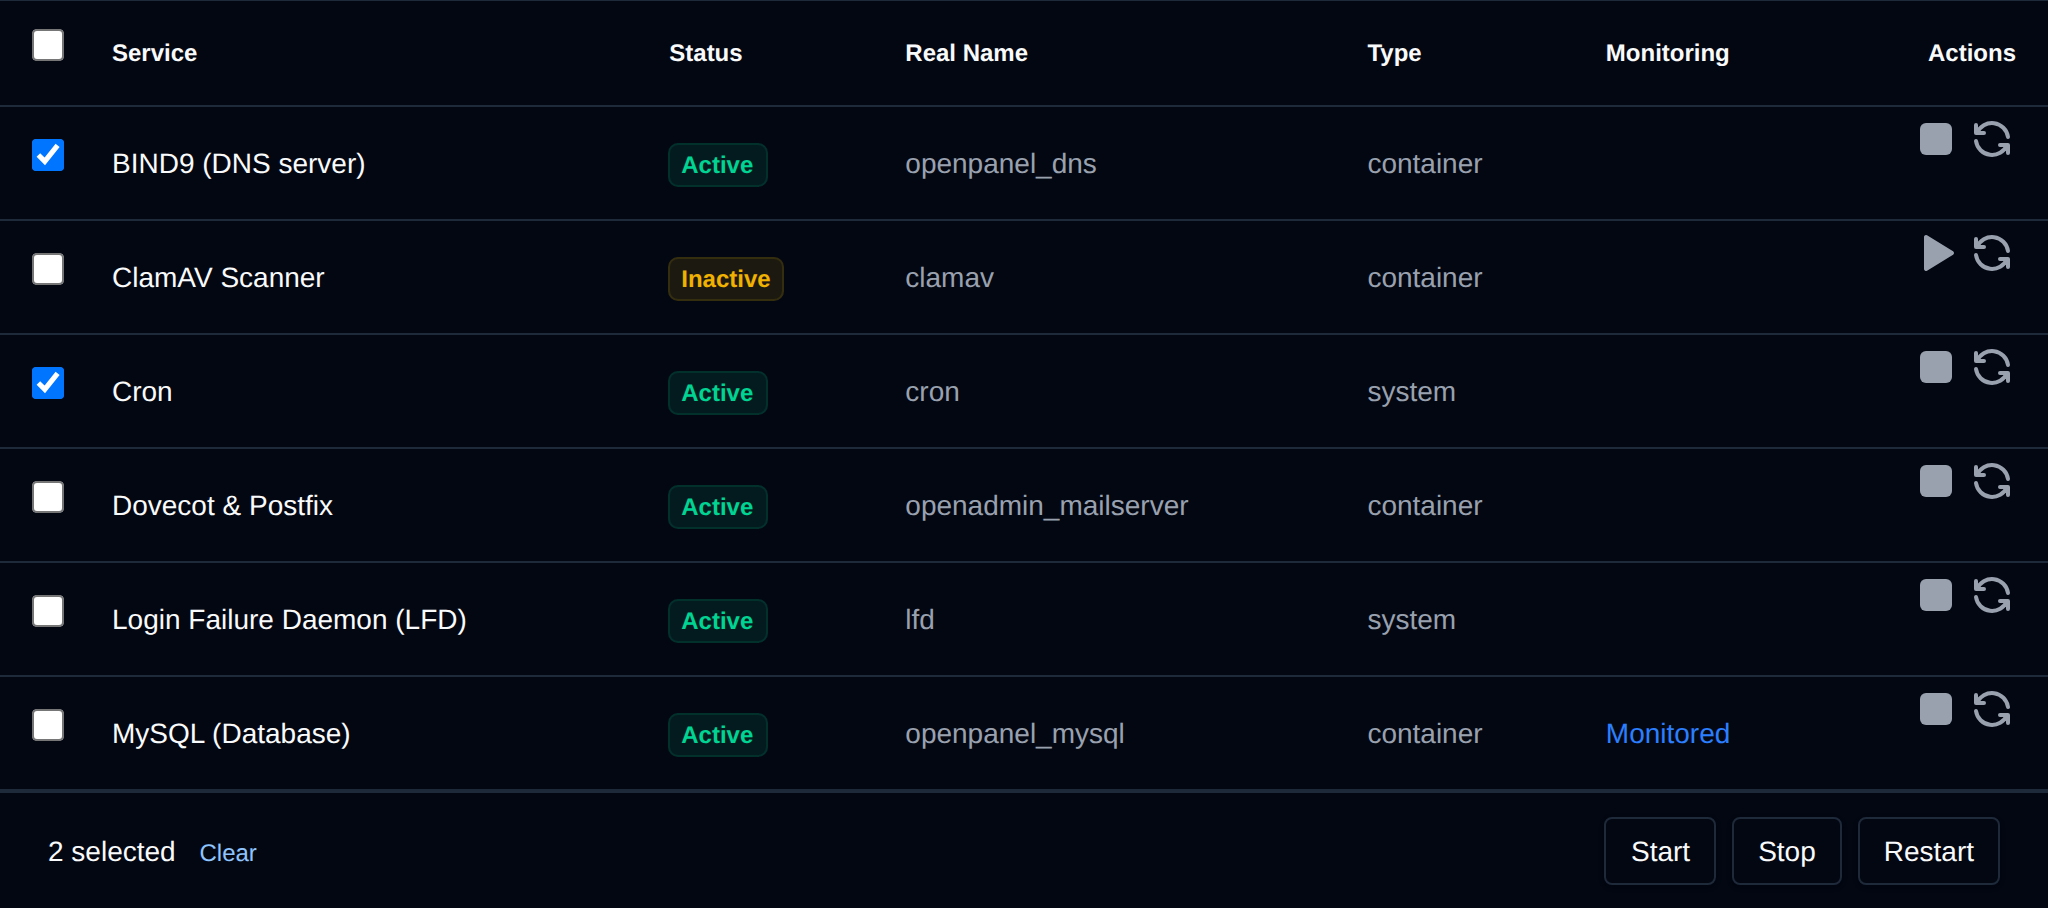Uncheck the BIND9 (DNS server) checkbox
The image size is (2048, 908).
[48, 155]
